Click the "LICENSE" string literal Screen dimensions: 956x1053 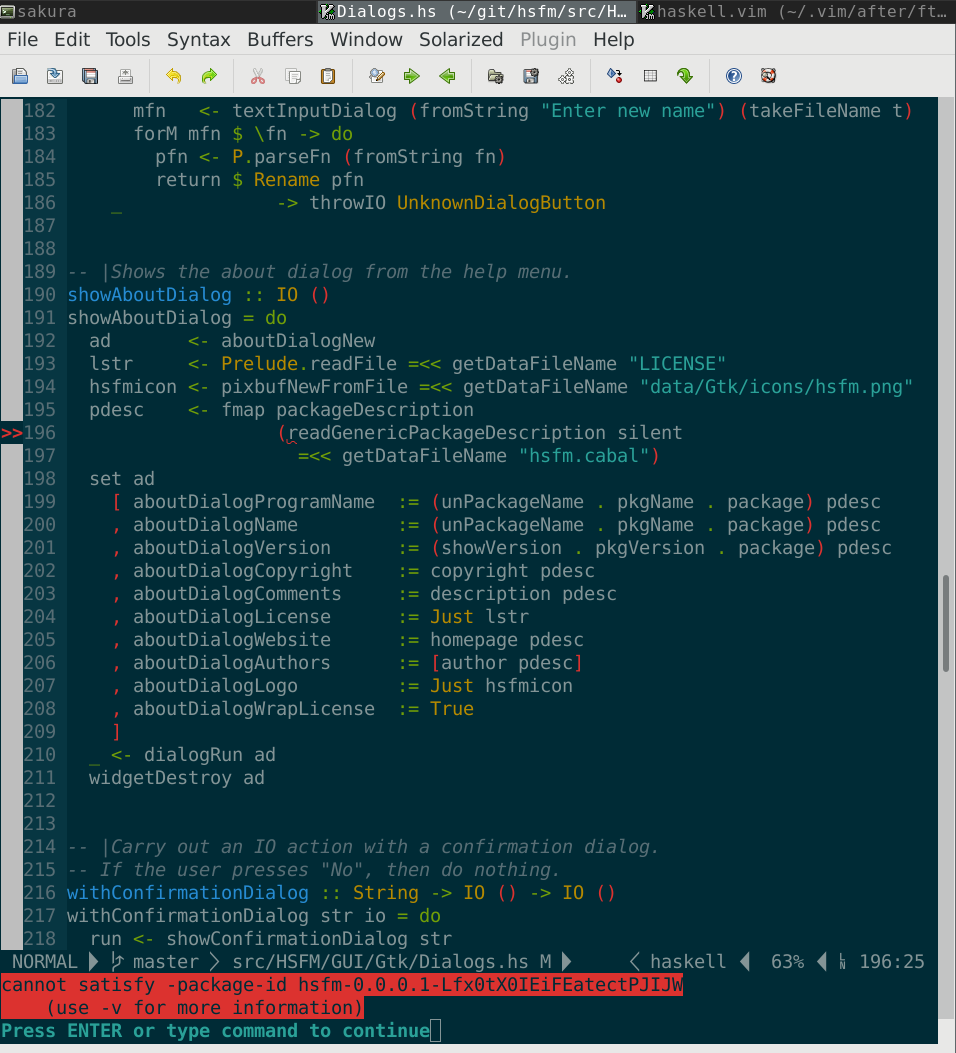click(x=677, y=364)
